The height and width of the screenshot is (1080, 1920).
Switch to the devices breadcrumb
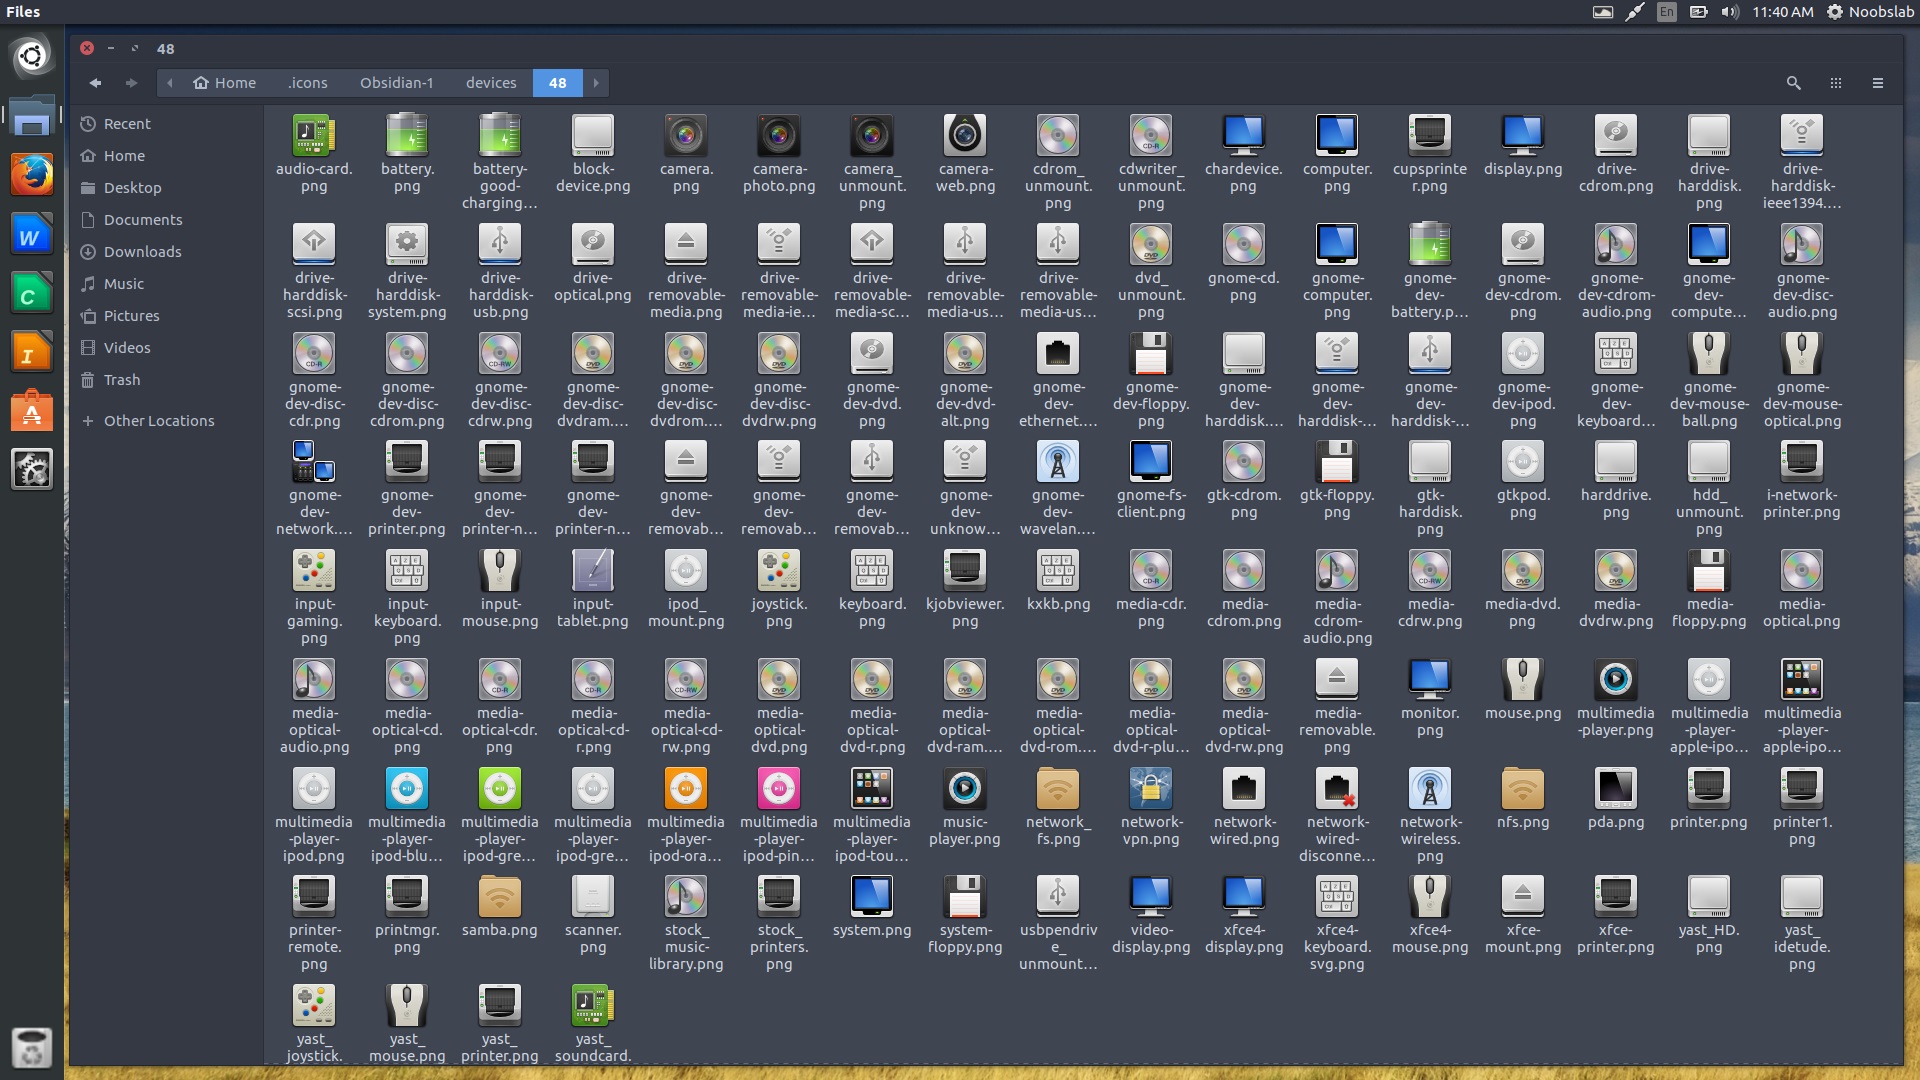coord(491,83)
